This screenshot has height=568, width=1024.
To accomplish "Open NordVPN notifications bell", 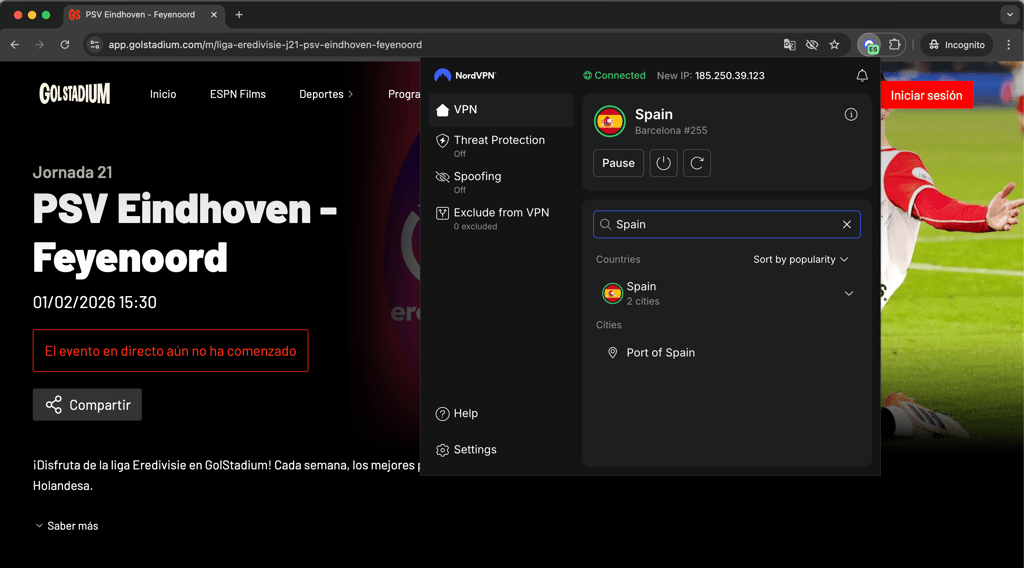I will coord(862,76).
